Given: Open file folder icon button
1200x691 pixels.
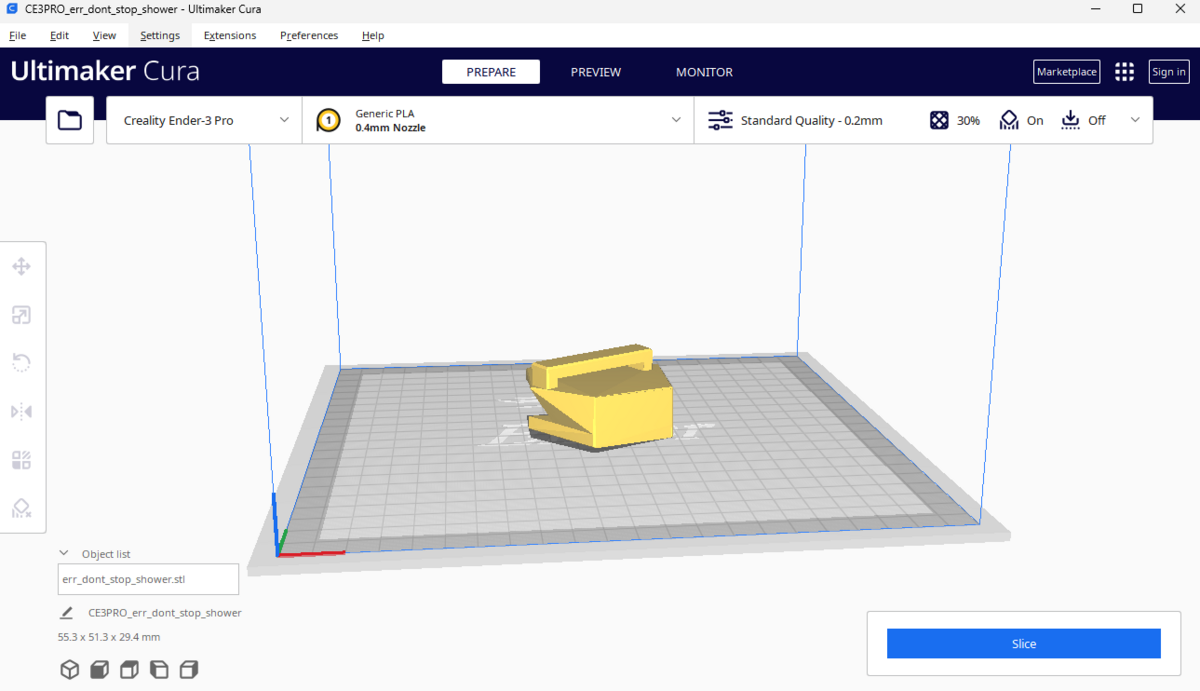Looking at the screenshot, I should pos(70,120).
